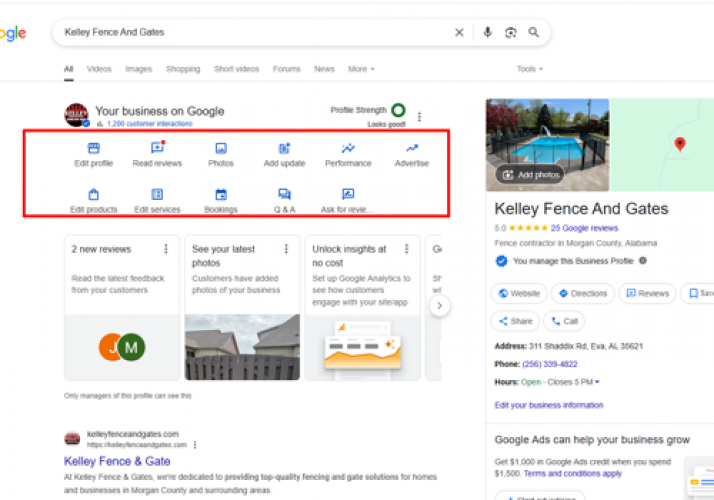Expand business hours details
The height and width of the screenshot is (500, 714).
pyautogui.click(x=597, y=382)
